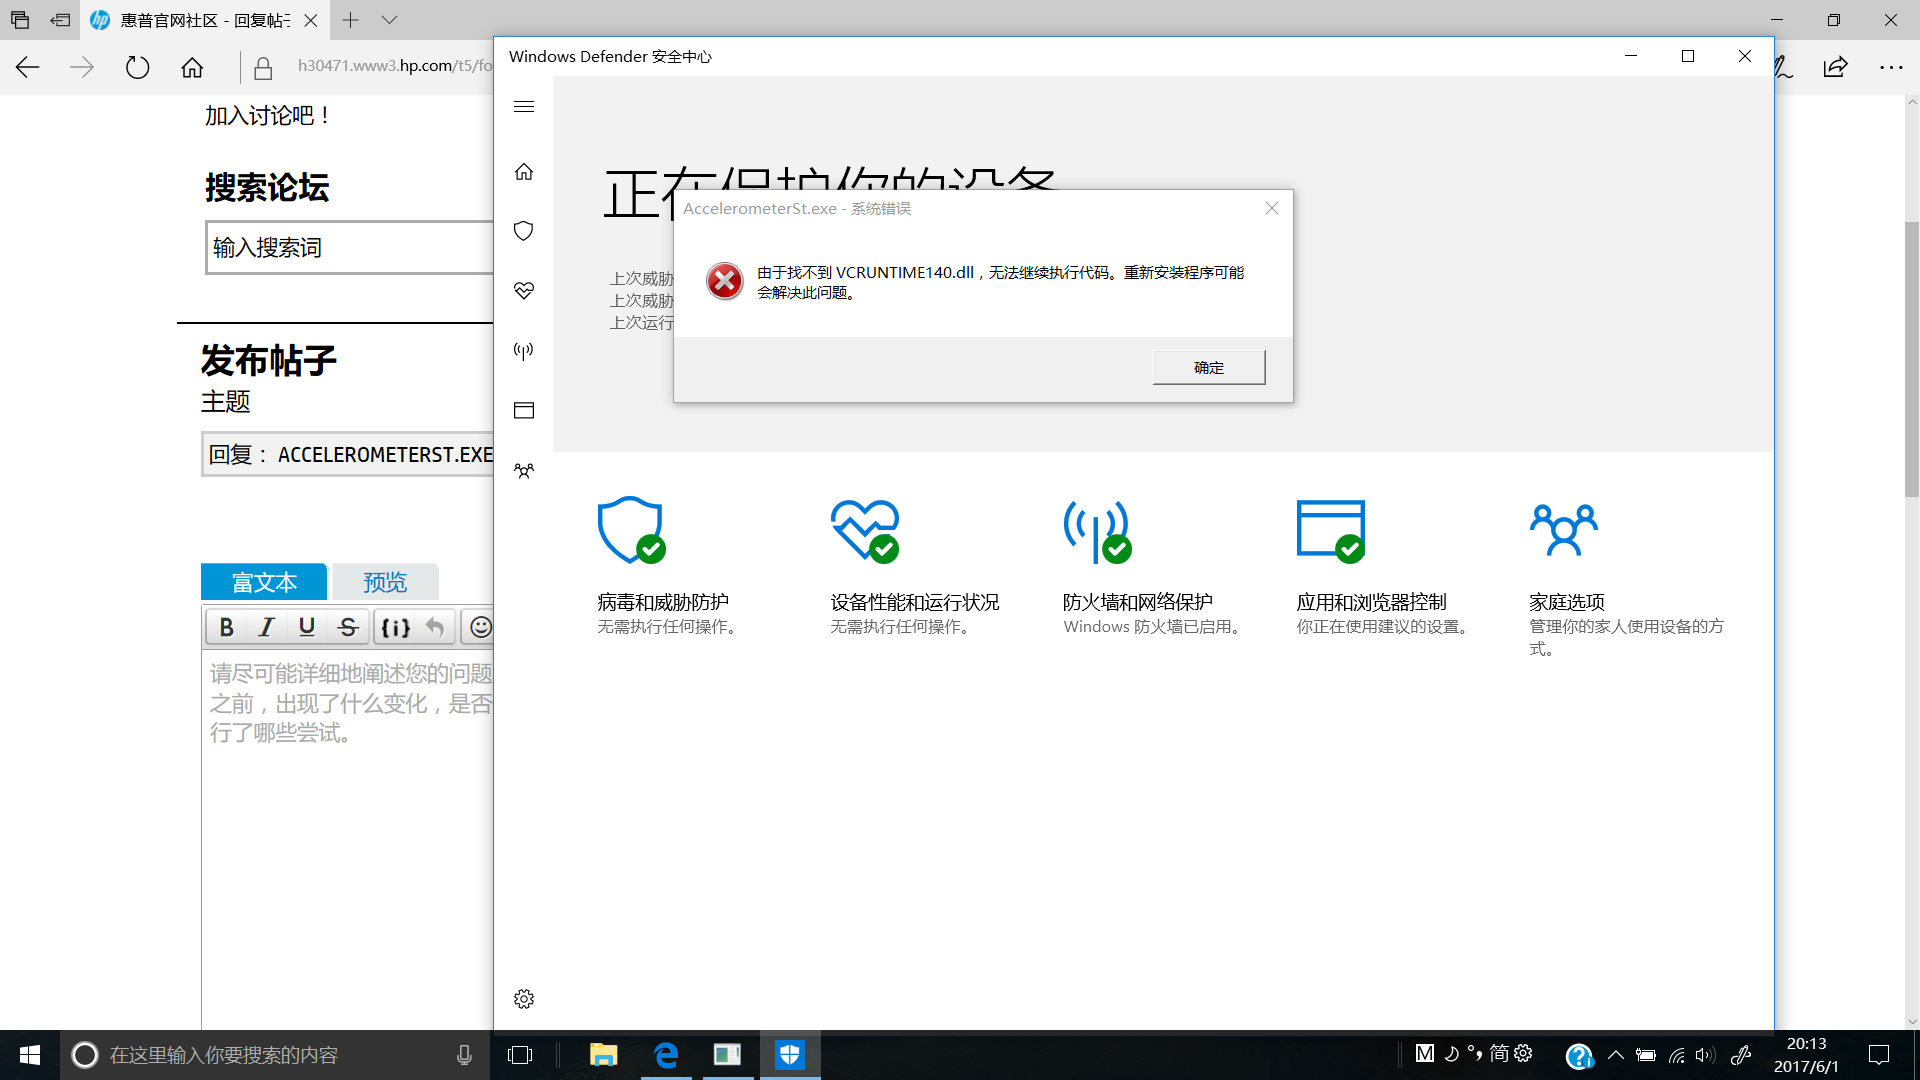1920x1080 pixels.
Task: Close the AccelerometerSt.exe error dialog
Action: point(1271,208)
